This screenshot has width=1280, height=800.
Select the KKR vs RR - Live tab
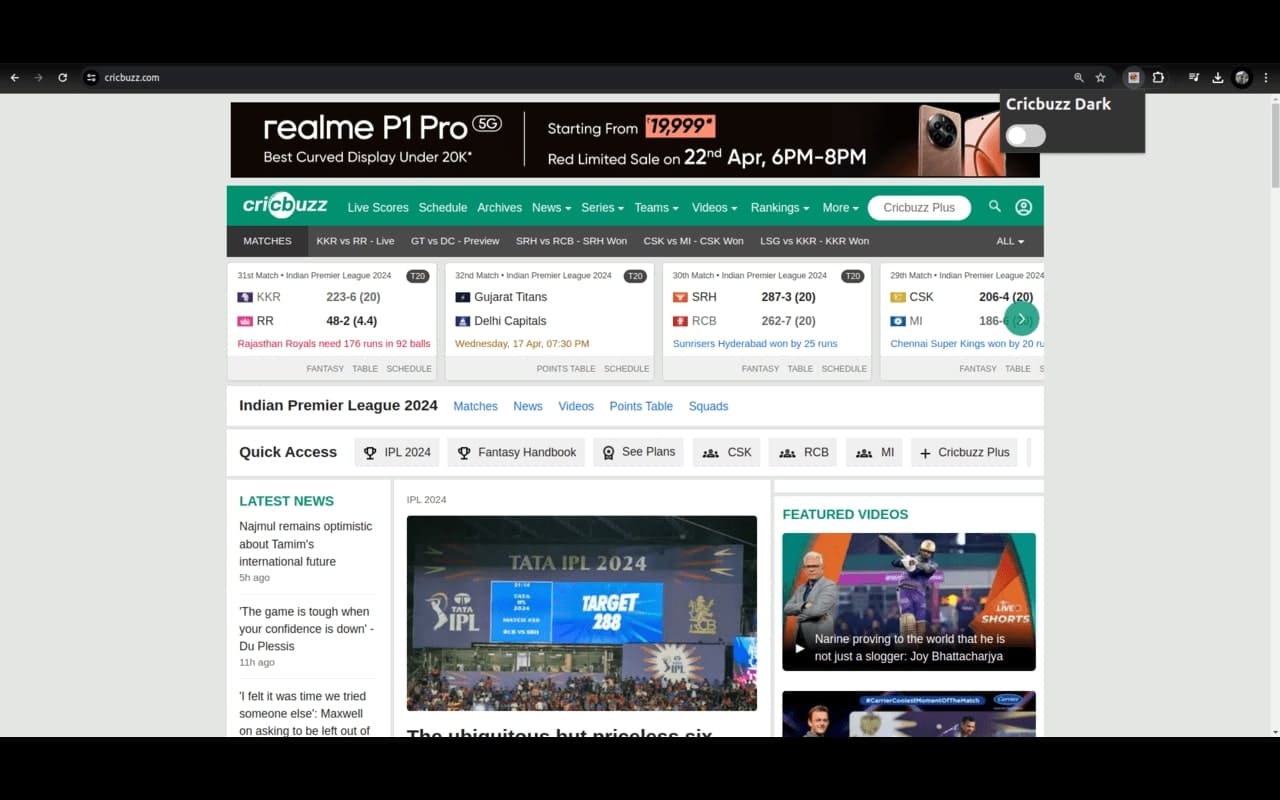(355, 241)
